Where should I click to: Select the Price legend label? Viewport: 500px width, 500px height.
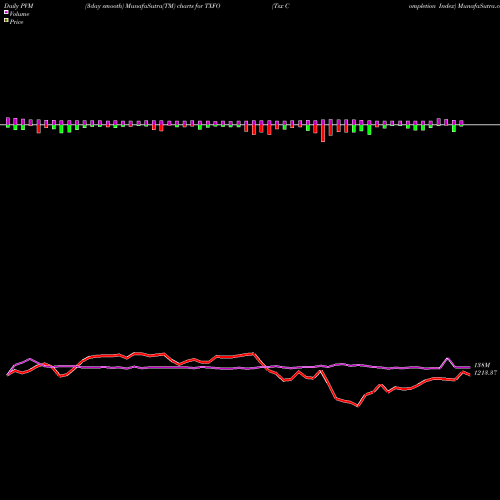pyautogui.click(x=16, y=22)
